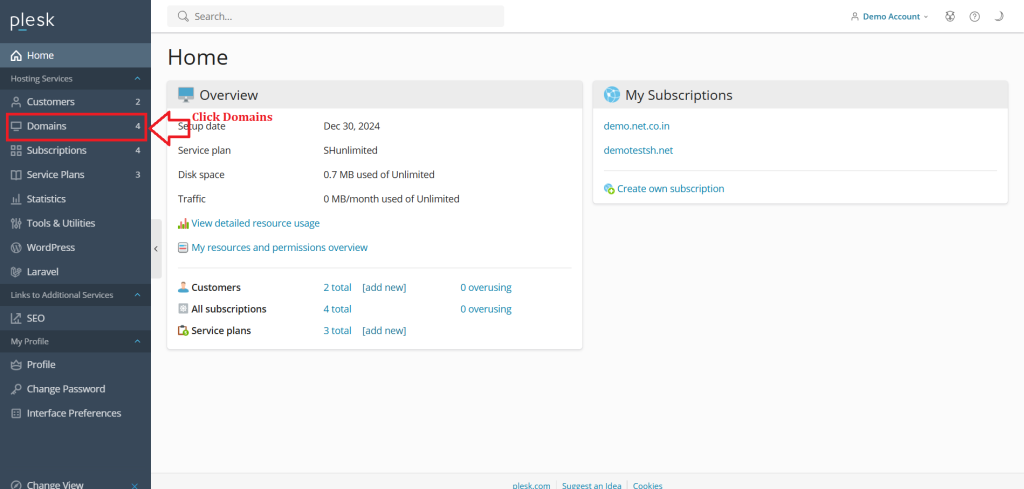Click the Dec 30, 2024 setup date
The width and height of the screenshot is (1024, 489).
coord(351,126)
